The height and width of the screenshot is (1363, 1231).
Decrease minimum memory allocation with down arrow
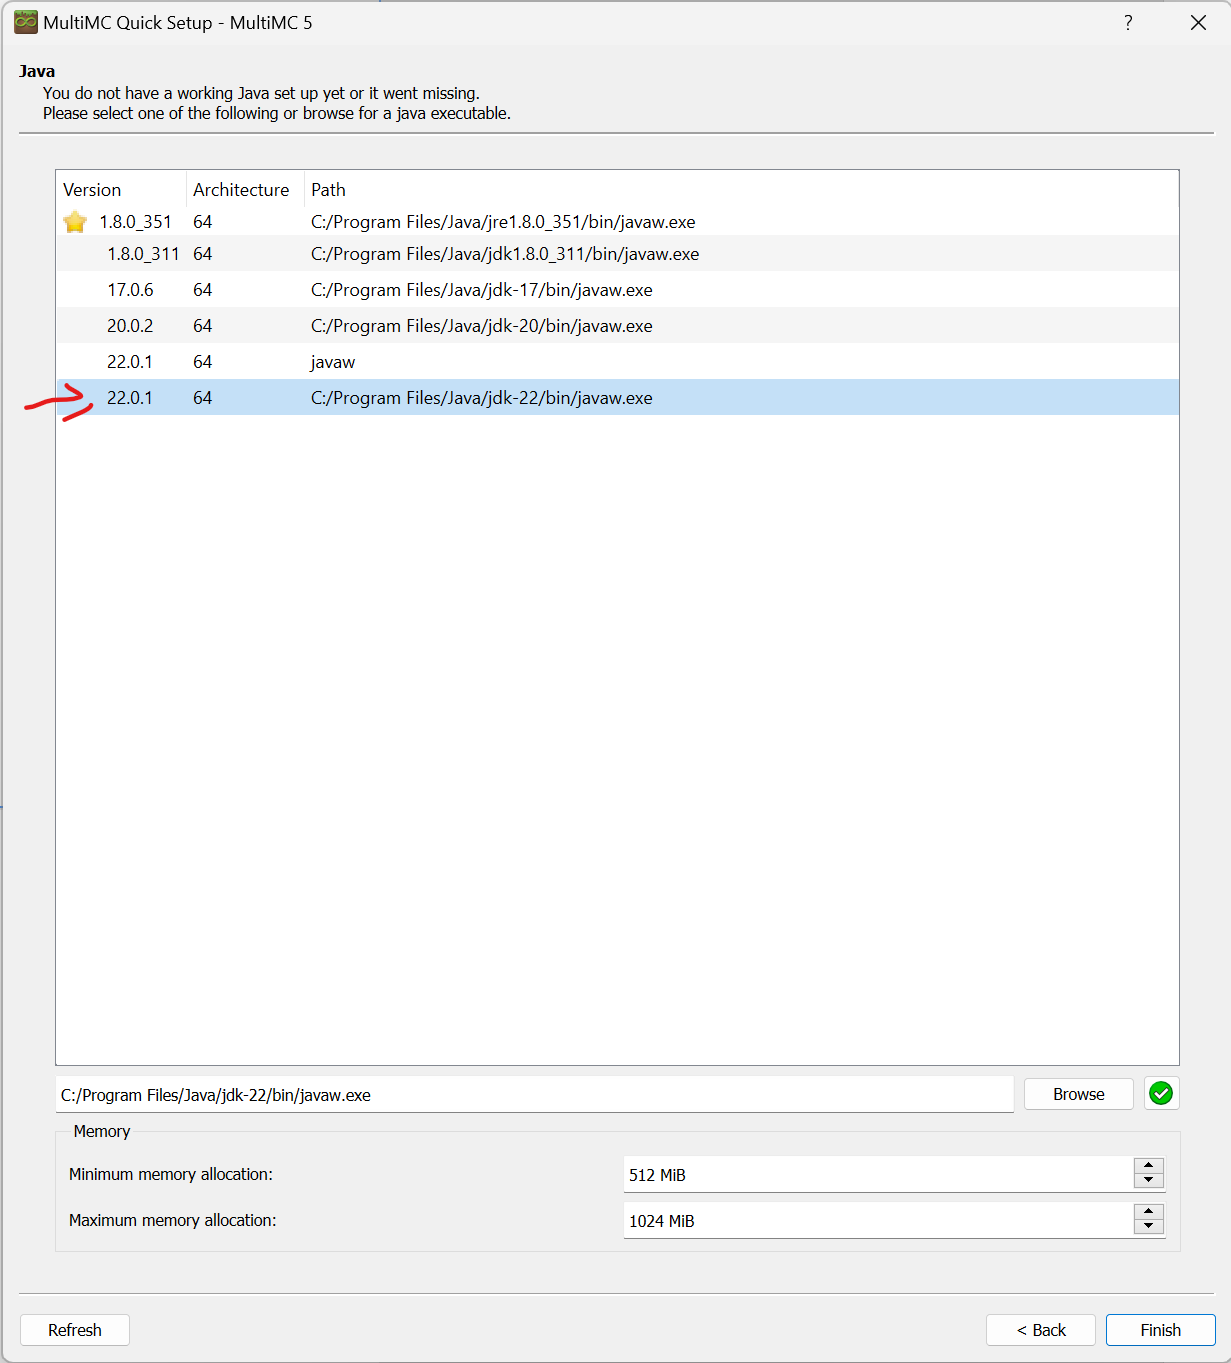[1149, 1180]
